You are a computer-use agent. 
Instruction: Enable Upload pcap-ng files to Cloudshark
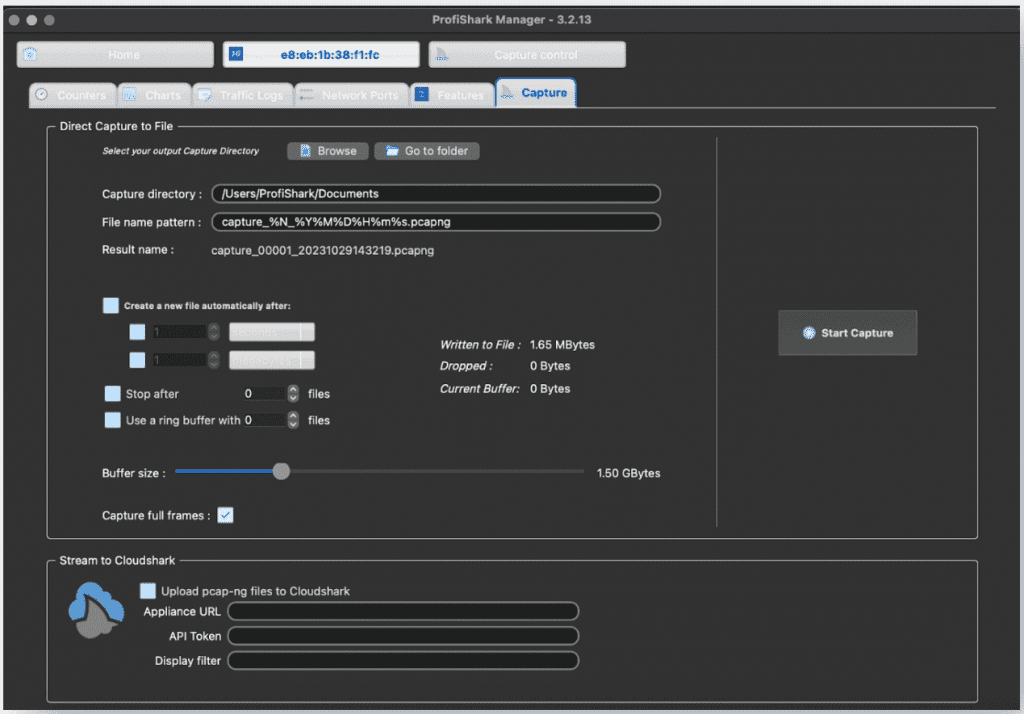pyautogui.click(x=148, y=591)
